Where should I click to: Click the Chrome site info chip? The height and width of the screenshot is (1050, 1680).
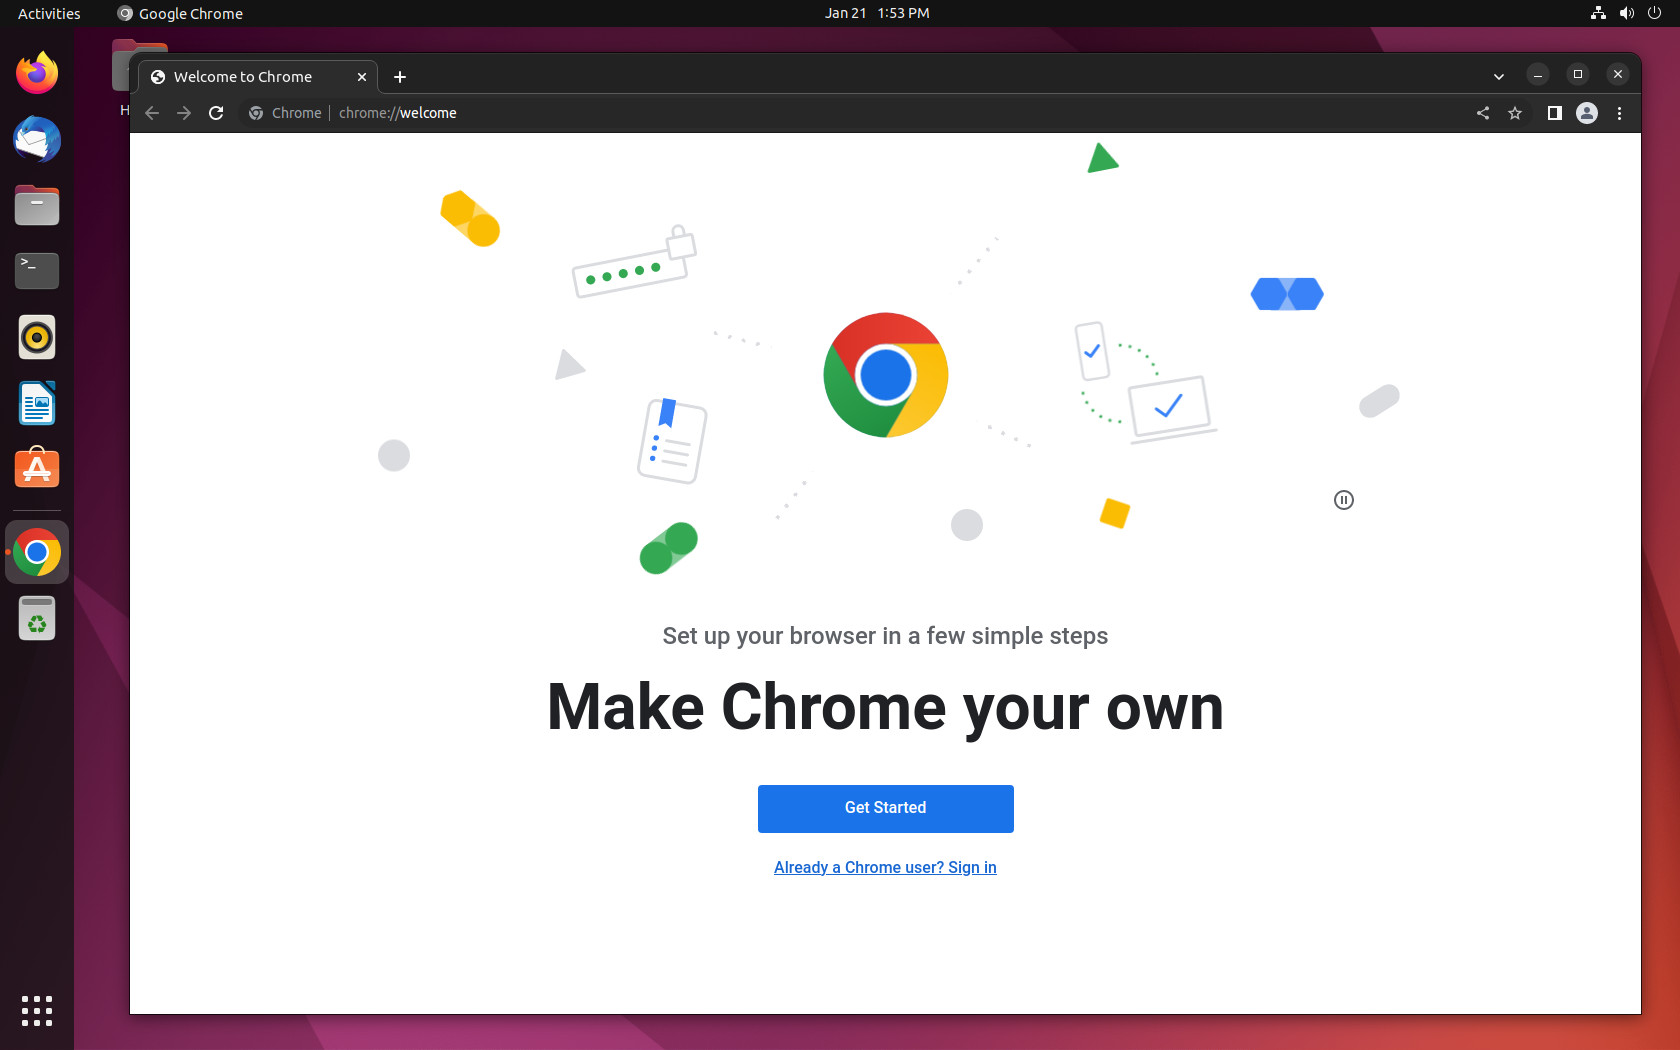click(285, 113)
